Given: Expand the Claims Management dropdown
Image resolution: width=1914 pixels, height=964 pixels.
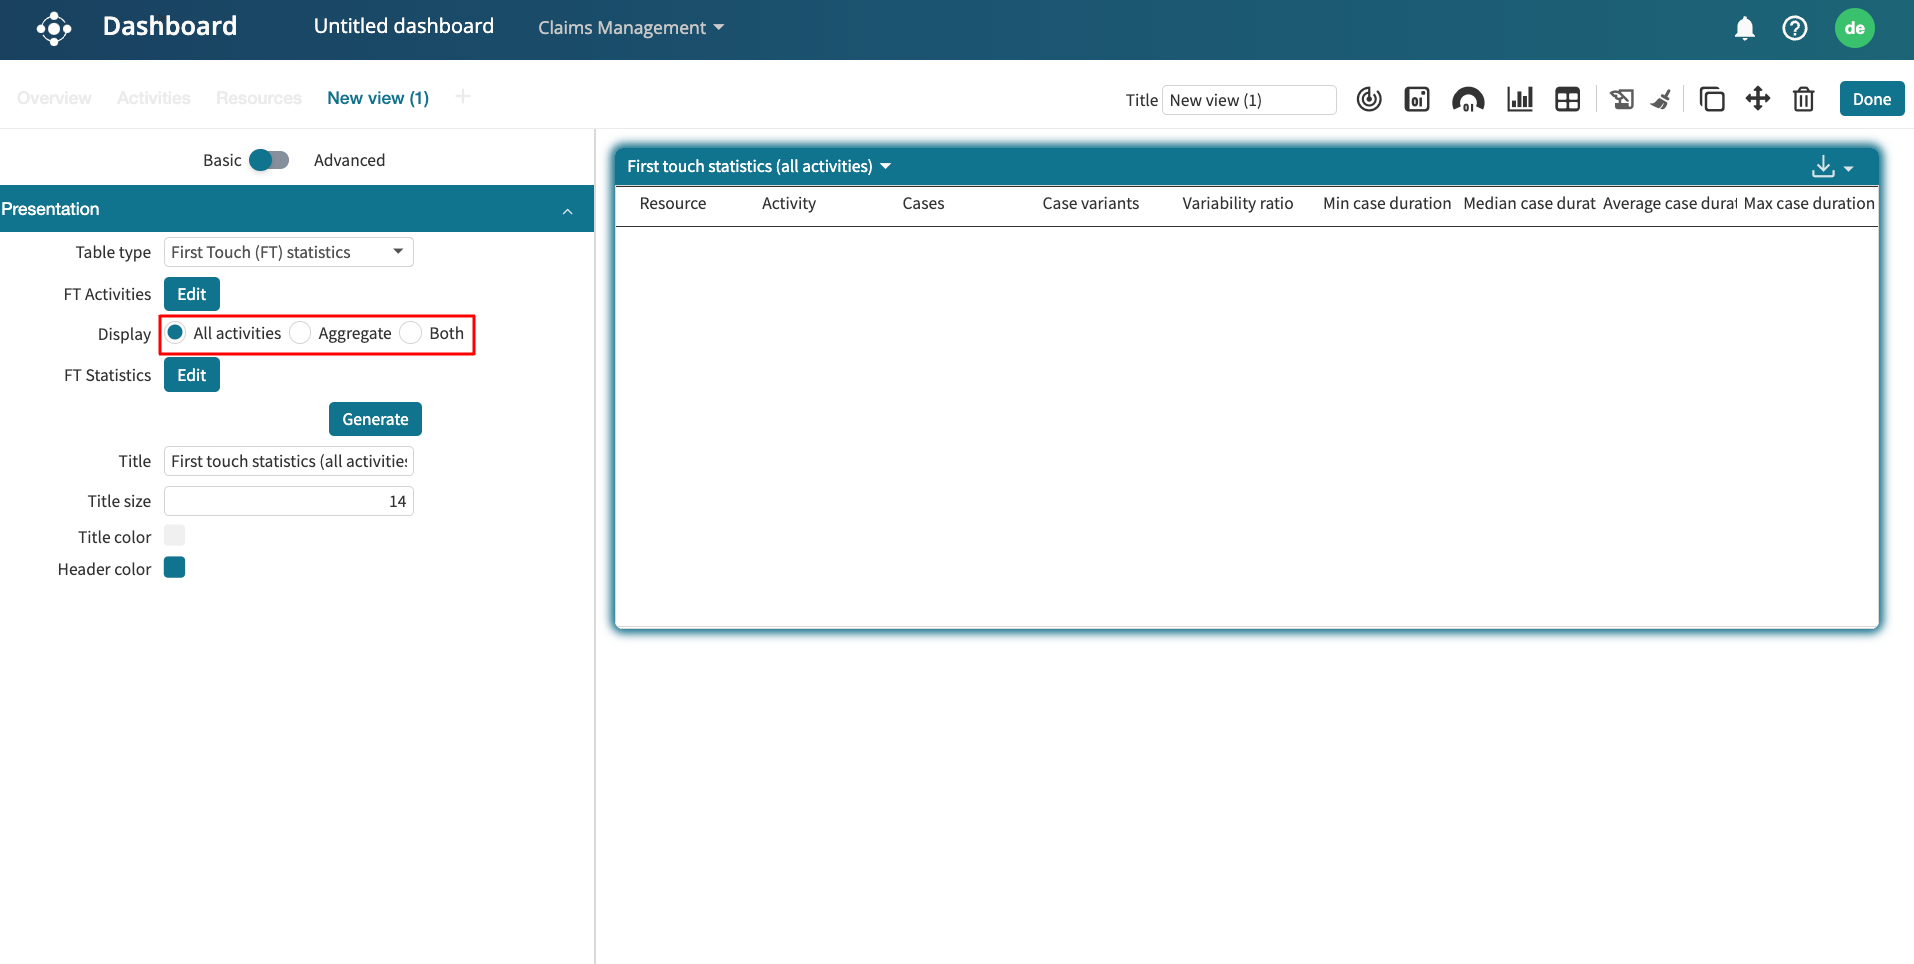Looking at the screenshot, I should coord(630,28).
